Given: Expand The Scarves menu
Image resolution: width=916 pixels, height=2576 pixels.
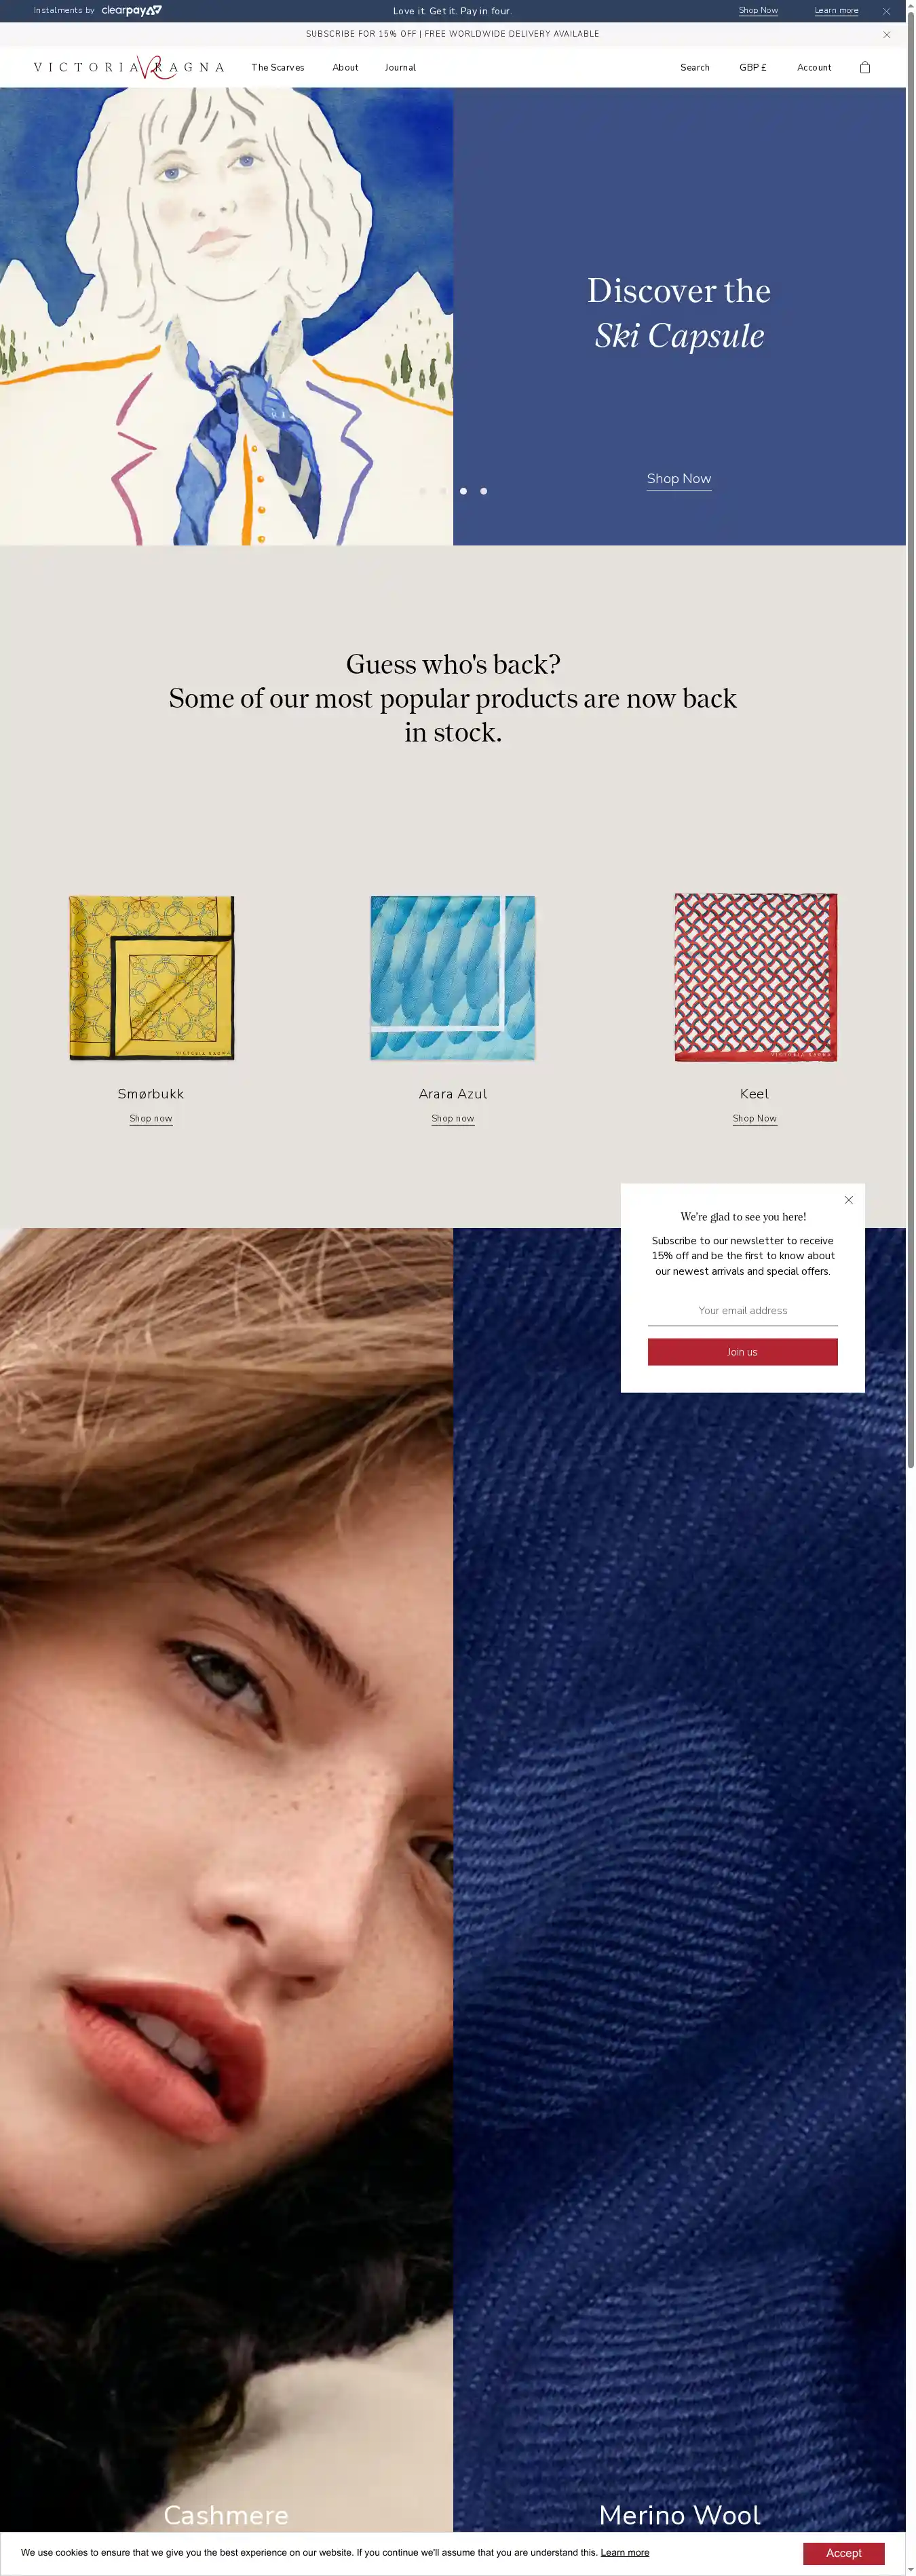Looking at the screenshot, I should (278, 67).
